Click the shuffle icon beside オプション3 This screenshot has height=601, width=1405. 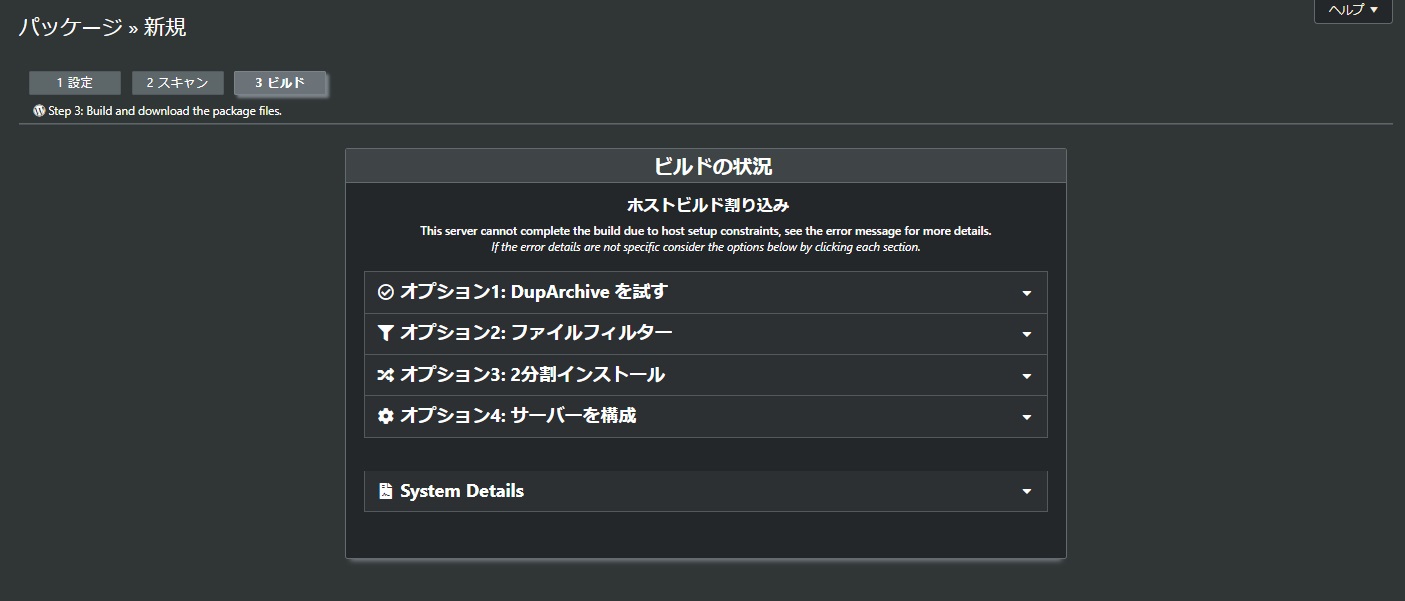[386, 375]
